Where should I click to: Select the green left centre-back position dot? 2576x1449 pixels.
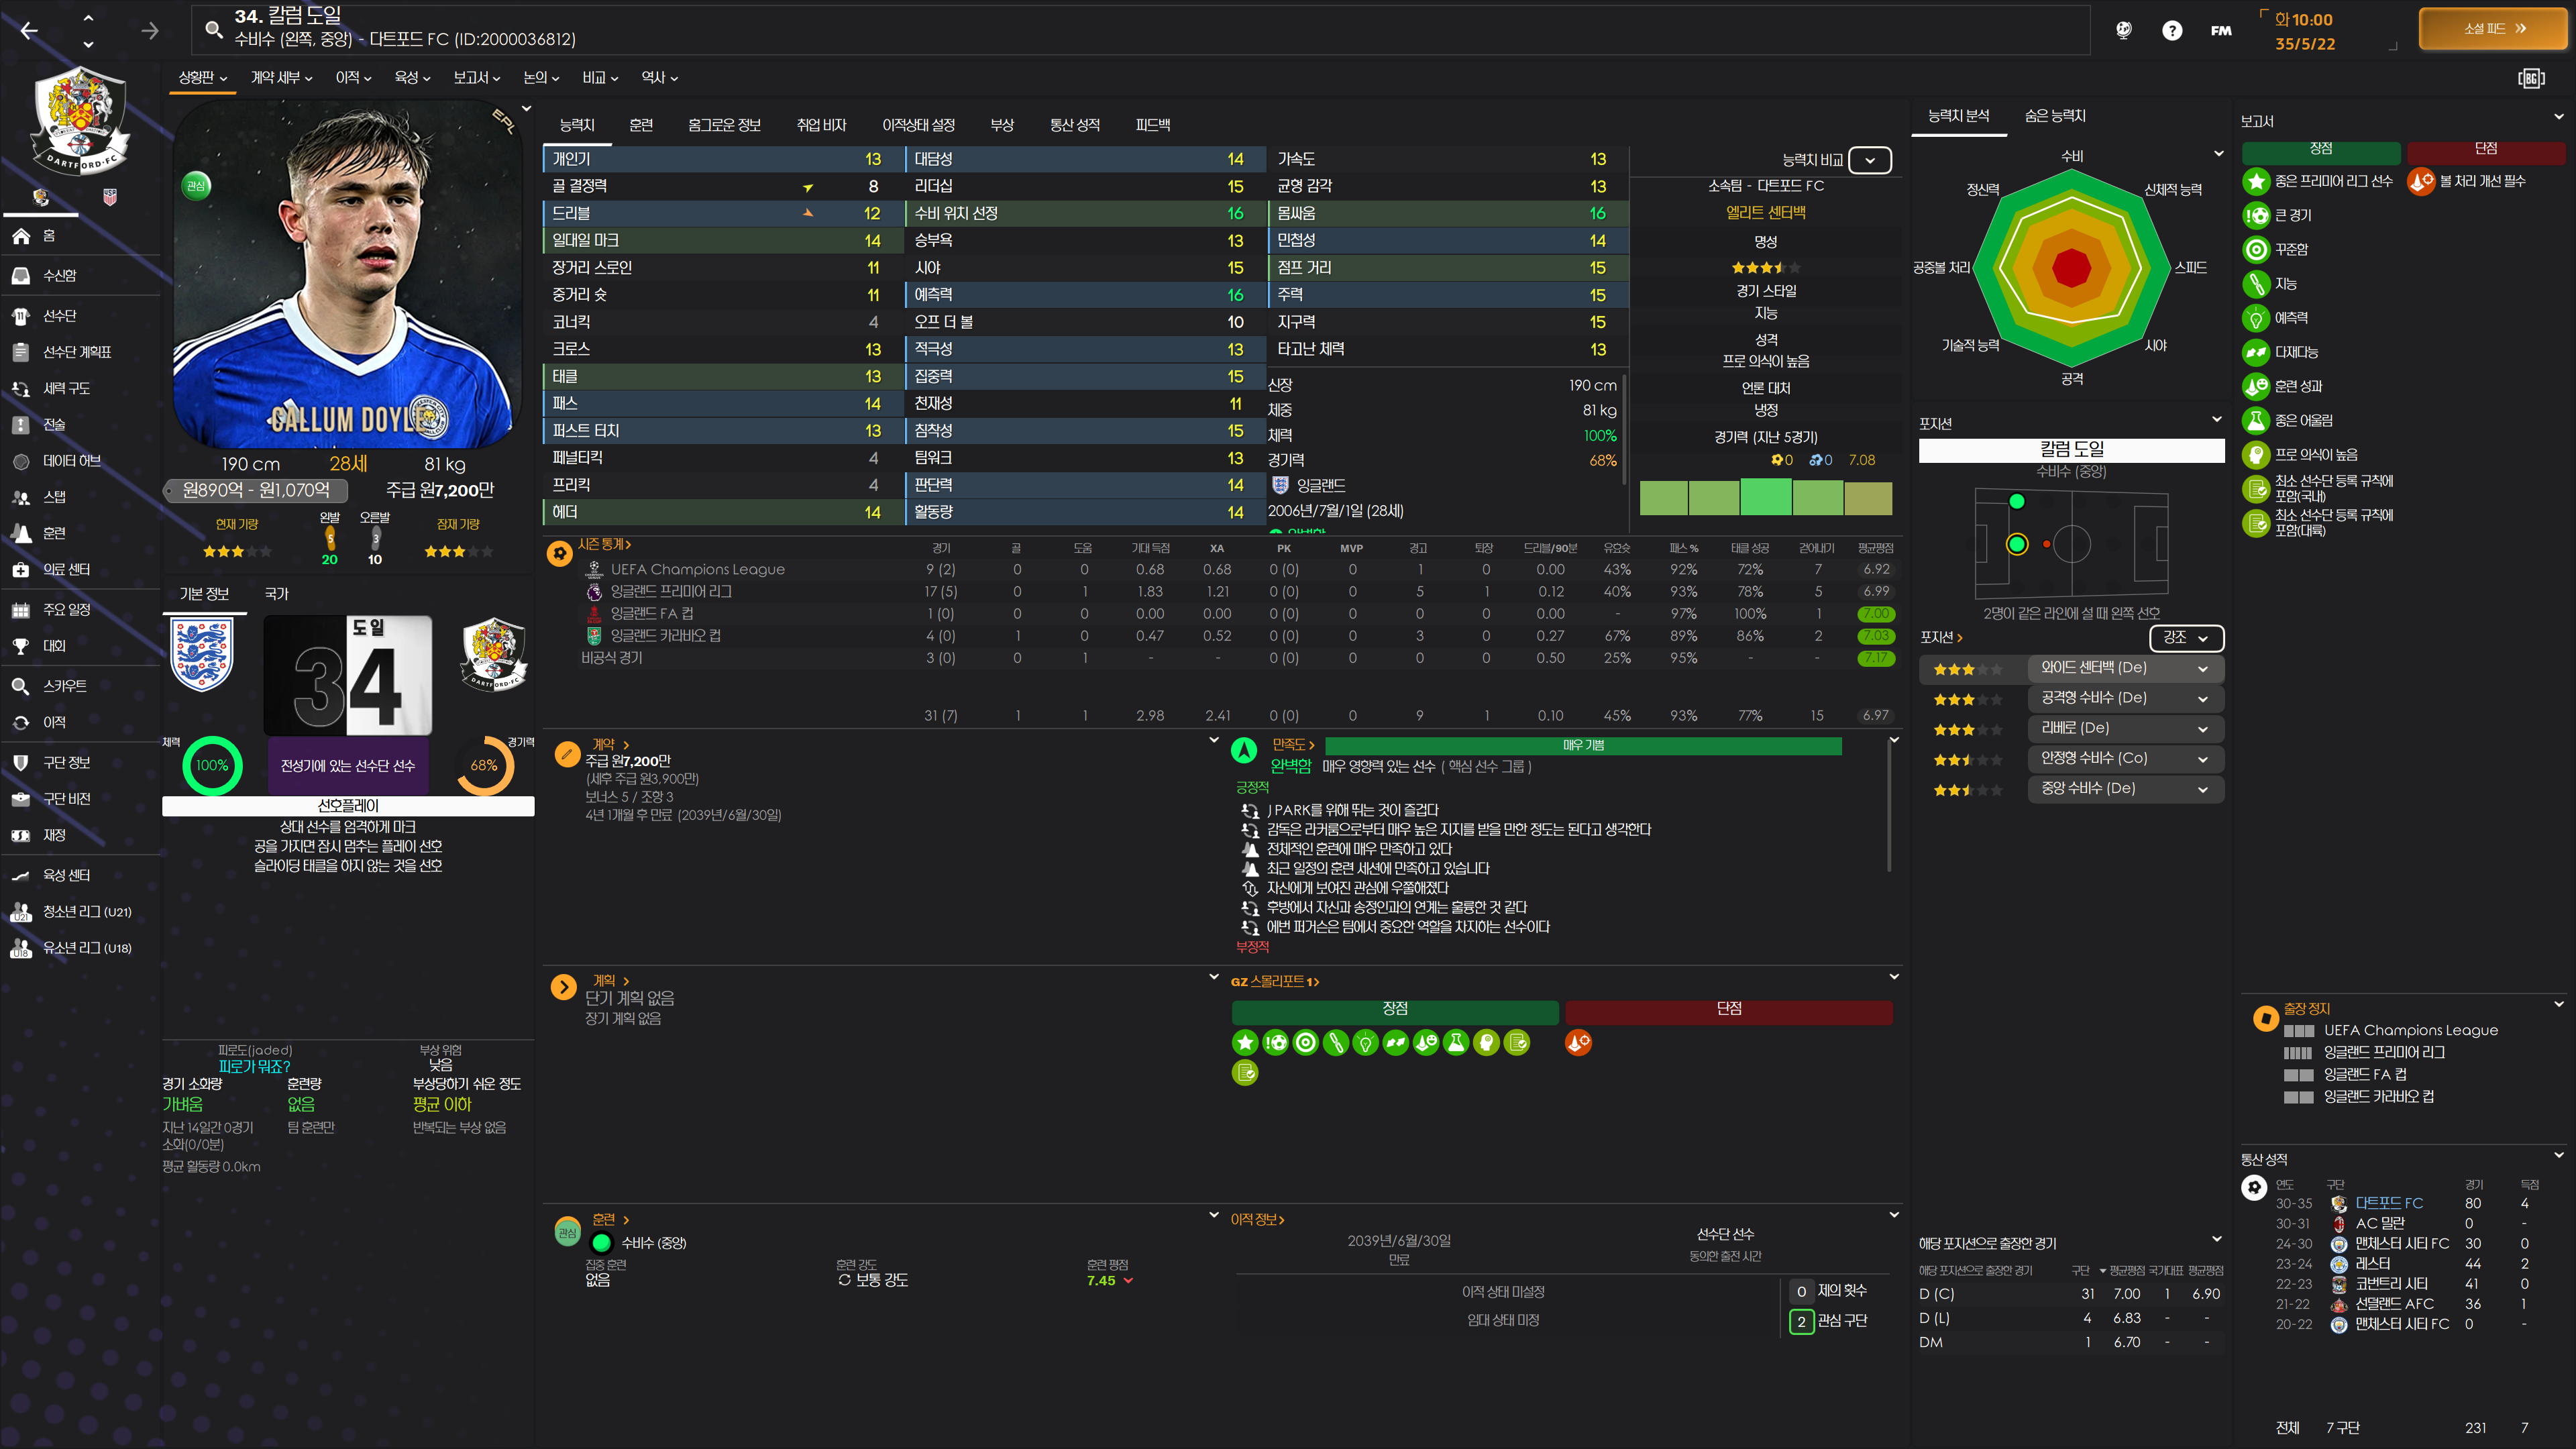pos(2016,544)
